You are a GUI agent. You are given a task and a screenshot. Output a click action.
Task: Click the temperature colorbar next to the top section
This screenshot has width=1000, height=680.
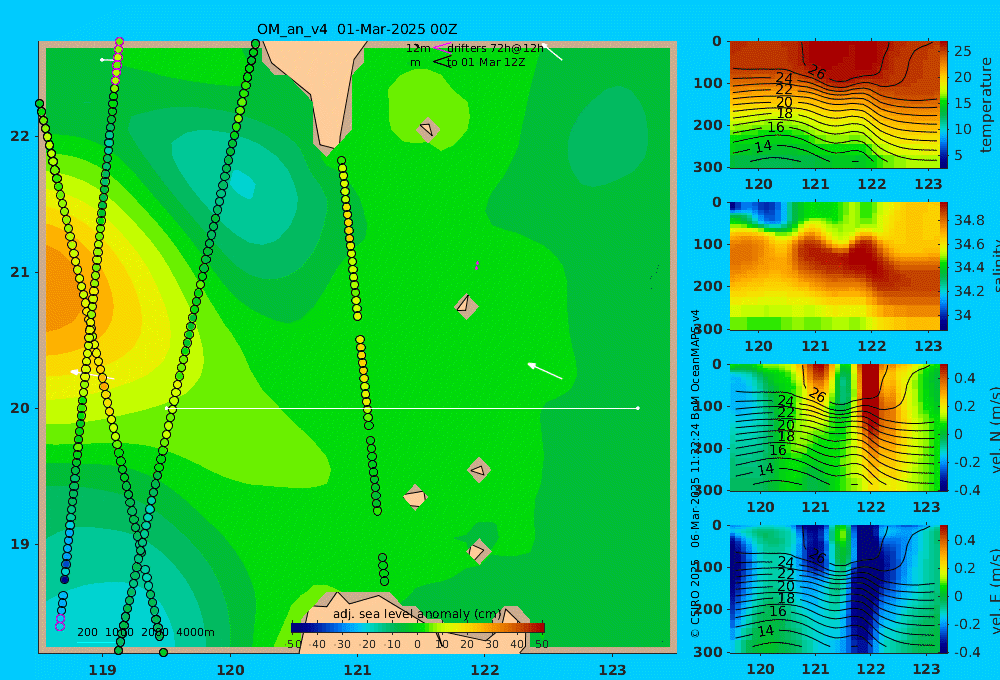coord(944,105)
